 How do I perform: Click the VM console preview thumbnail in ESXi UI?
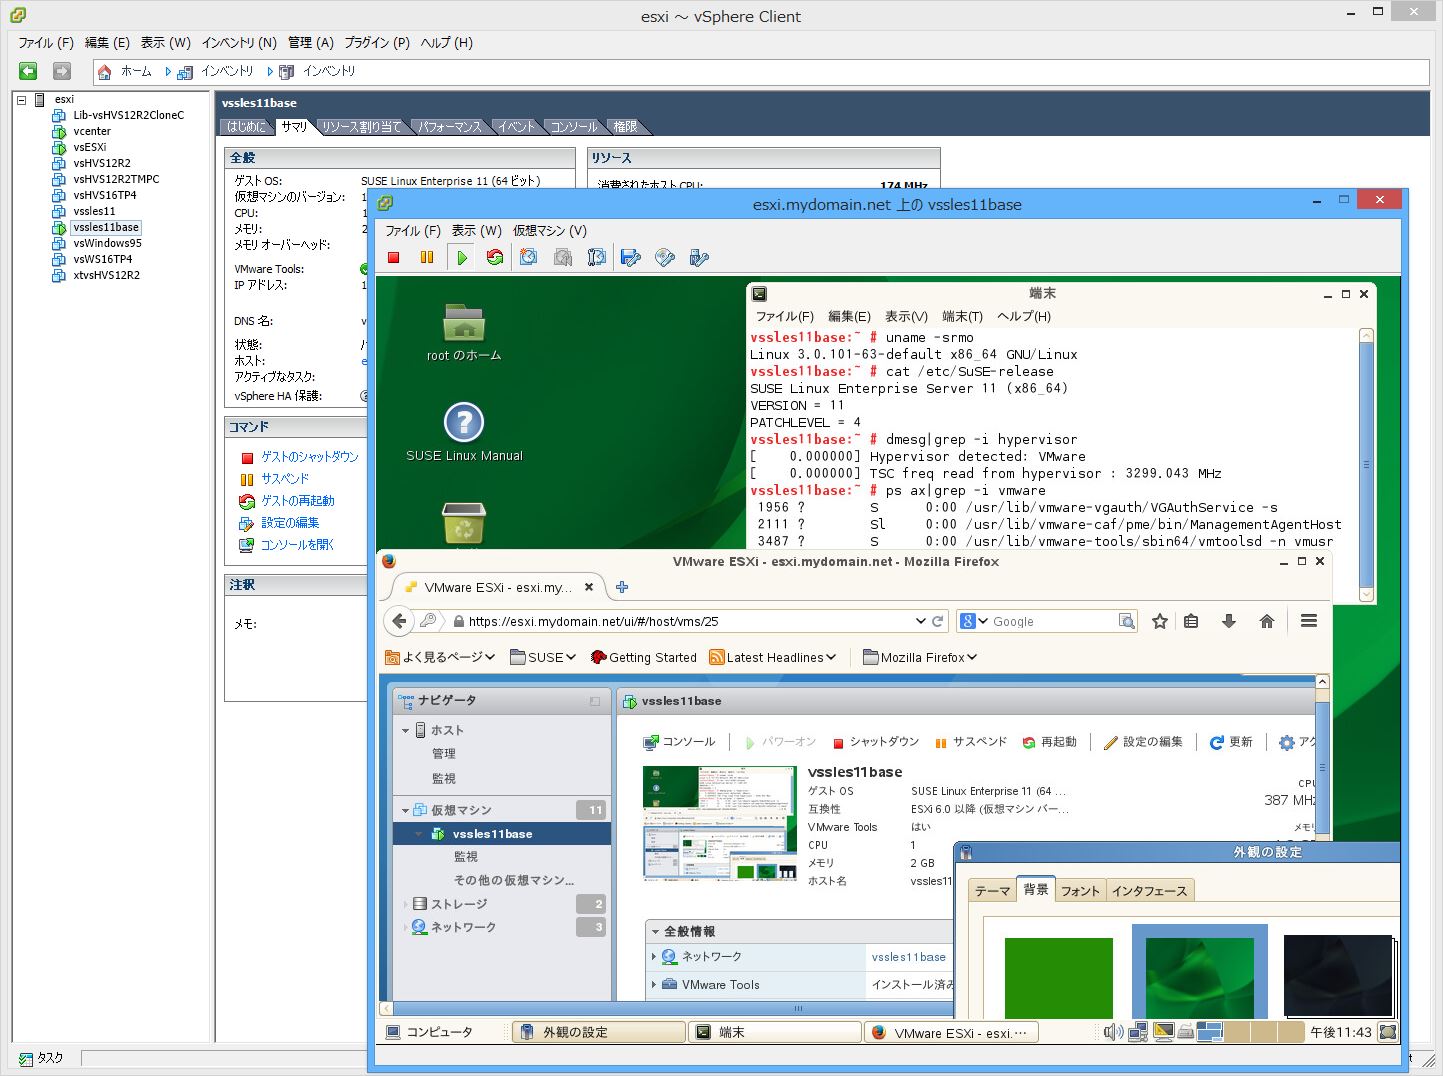coord(720,824)
